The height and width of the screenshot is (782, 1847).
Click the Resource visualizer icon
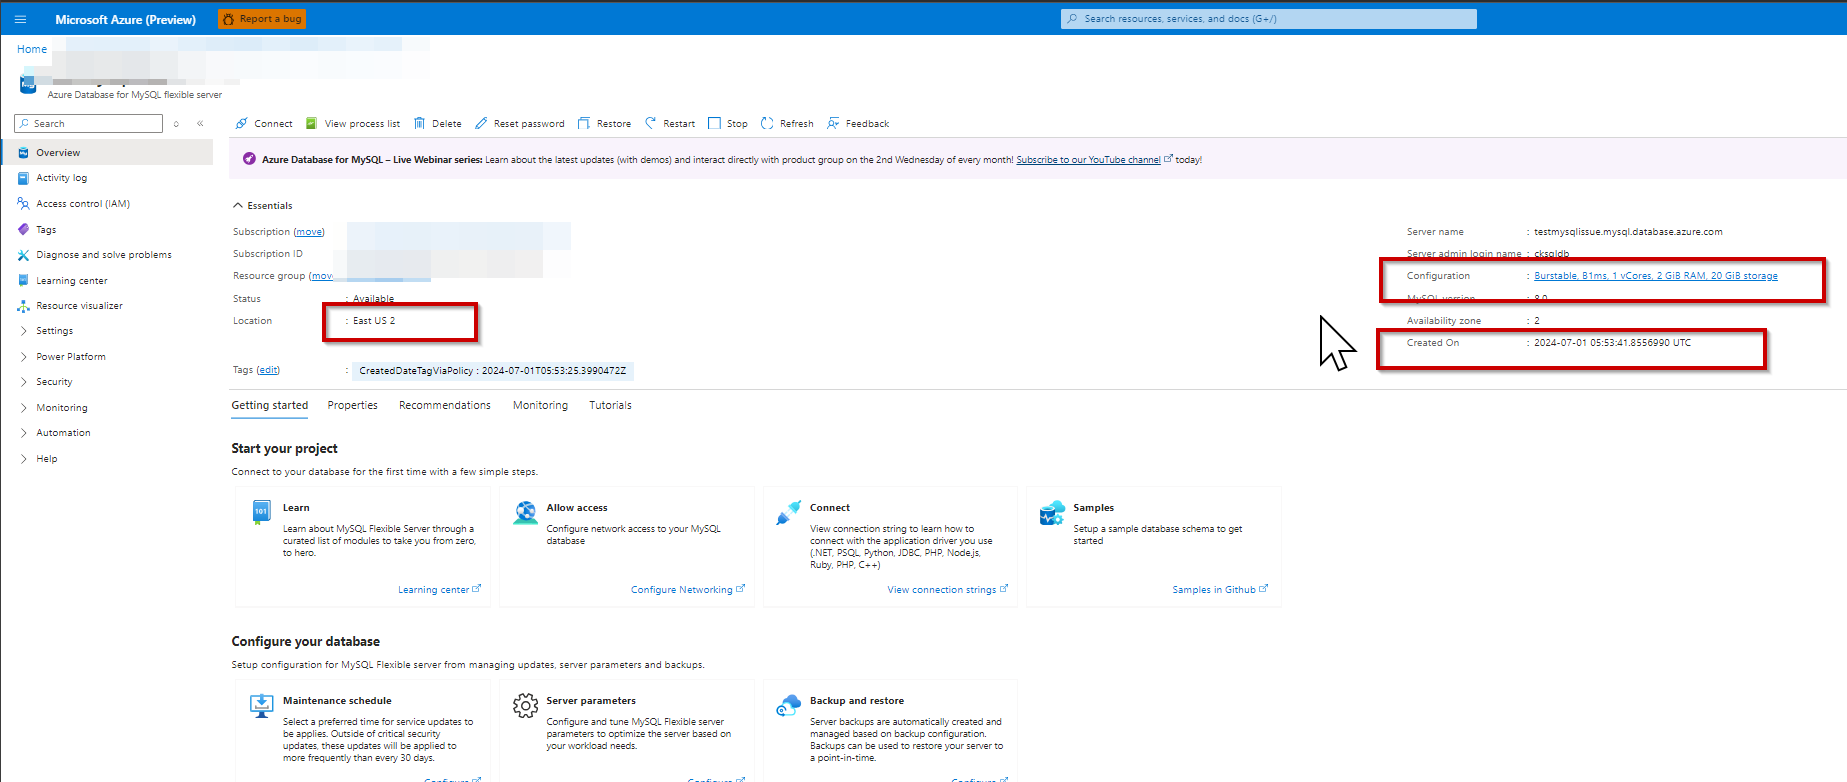23,306
